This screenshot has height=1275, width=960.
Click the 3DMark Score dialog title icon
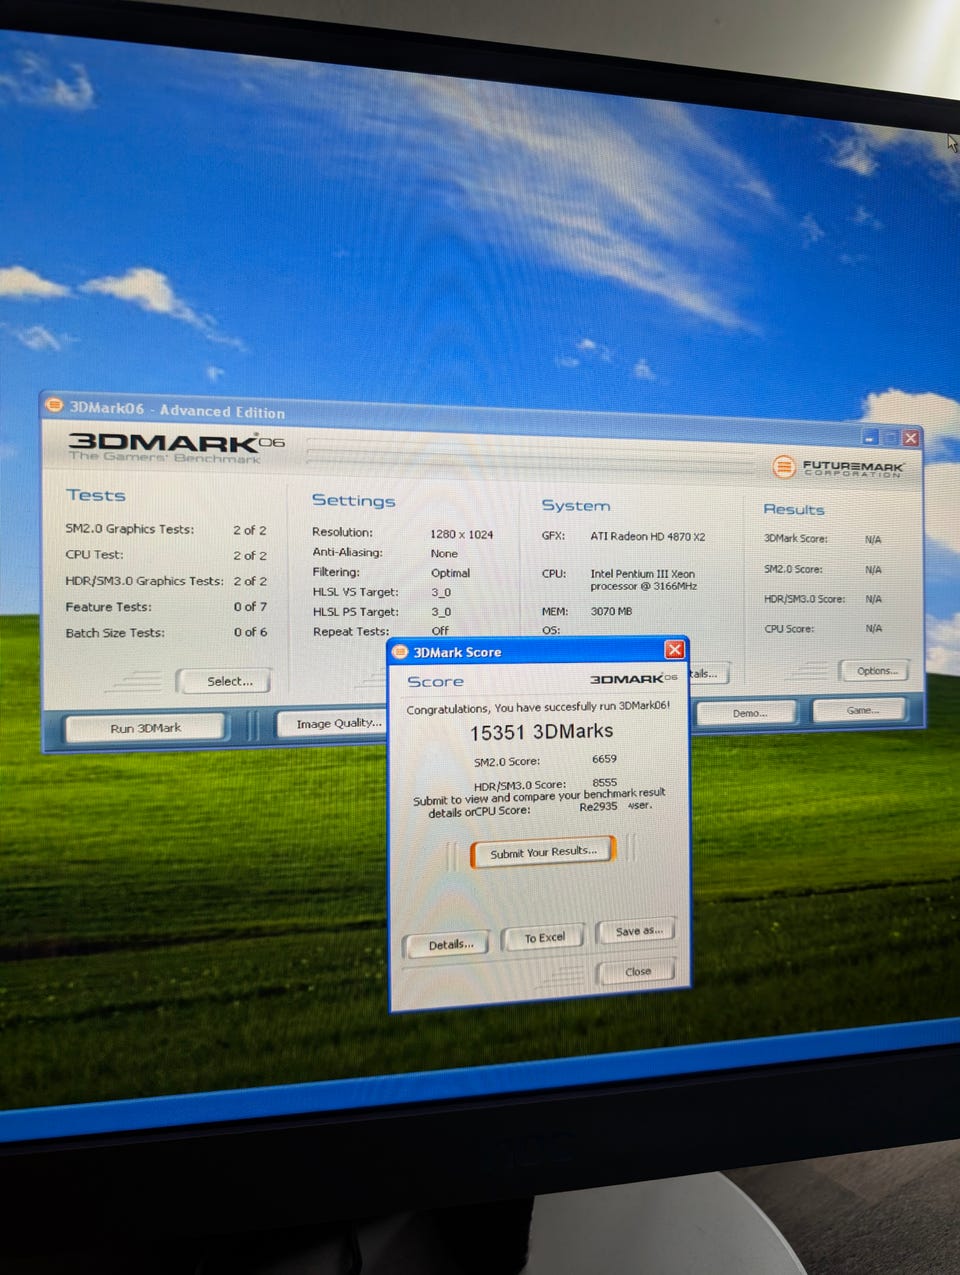click(x=400, y=652)
